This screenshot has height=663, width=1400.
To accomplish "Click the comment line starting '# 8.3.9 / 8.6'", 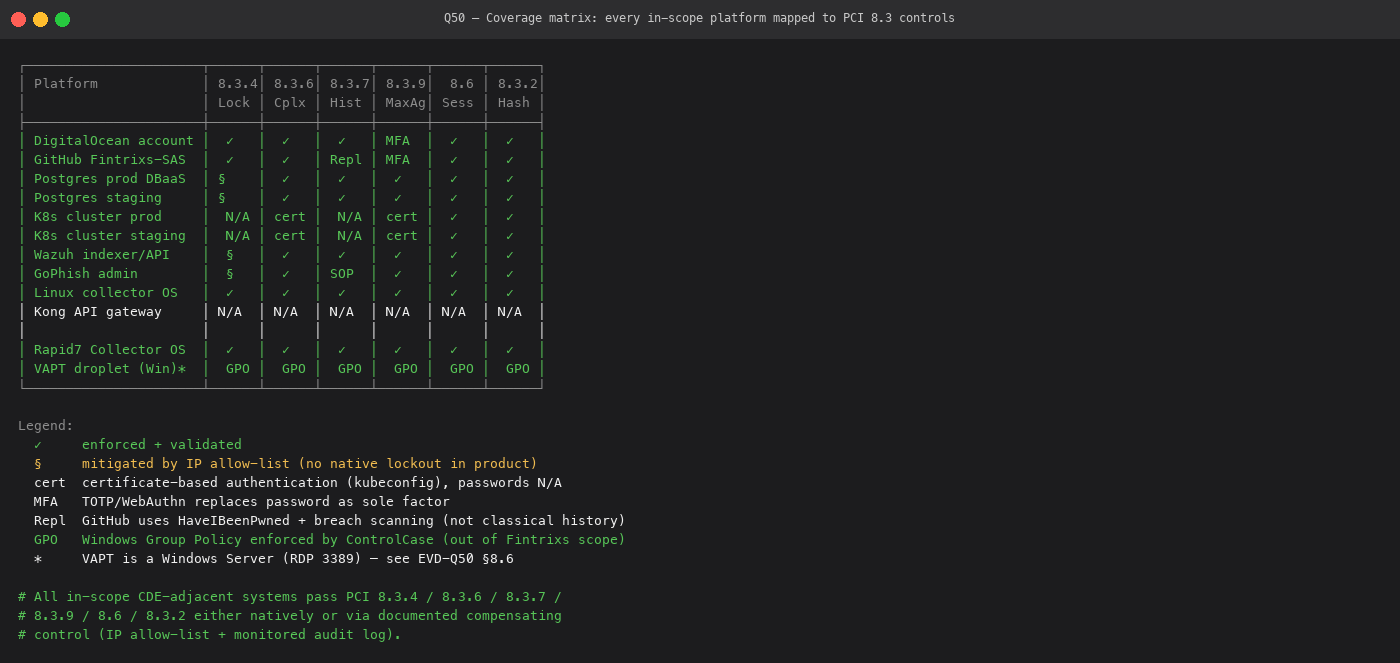I will click(290, 616).
